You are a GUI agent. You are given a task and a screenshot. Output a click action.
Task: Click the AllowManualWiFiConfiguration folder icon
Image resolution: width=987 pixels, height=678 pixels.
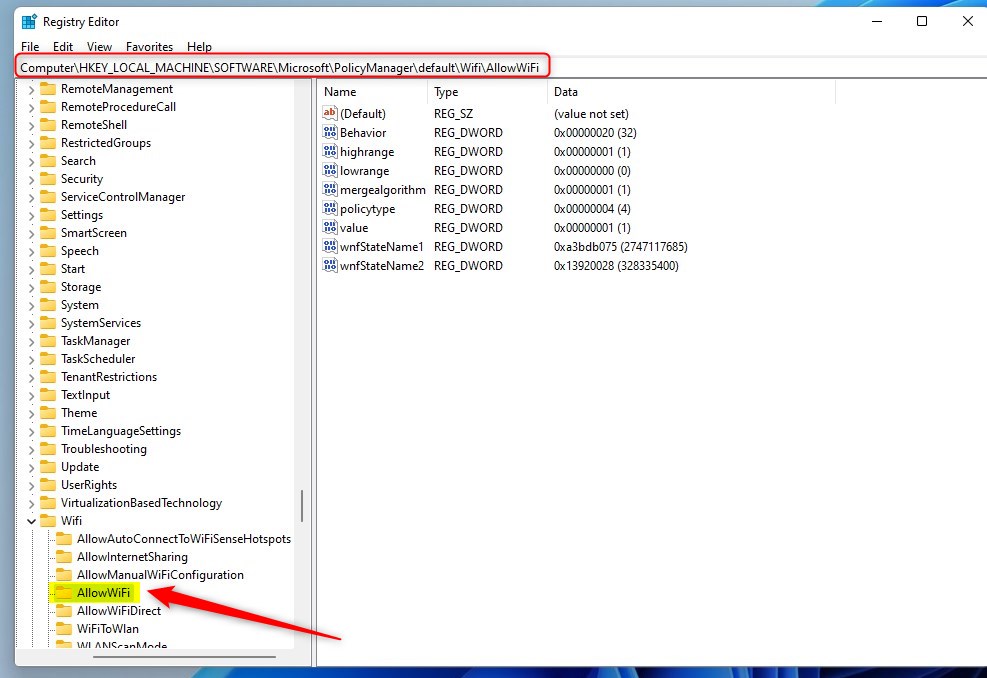coord(64,575)
